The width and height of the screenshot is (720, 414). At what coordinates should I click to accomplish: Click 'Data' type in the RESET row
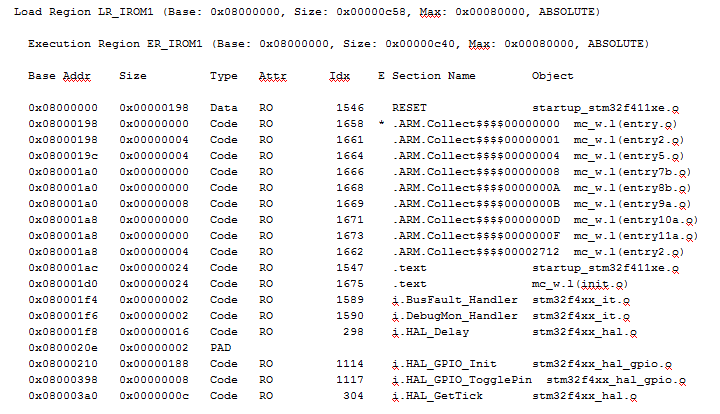click(x=224, y=108)
